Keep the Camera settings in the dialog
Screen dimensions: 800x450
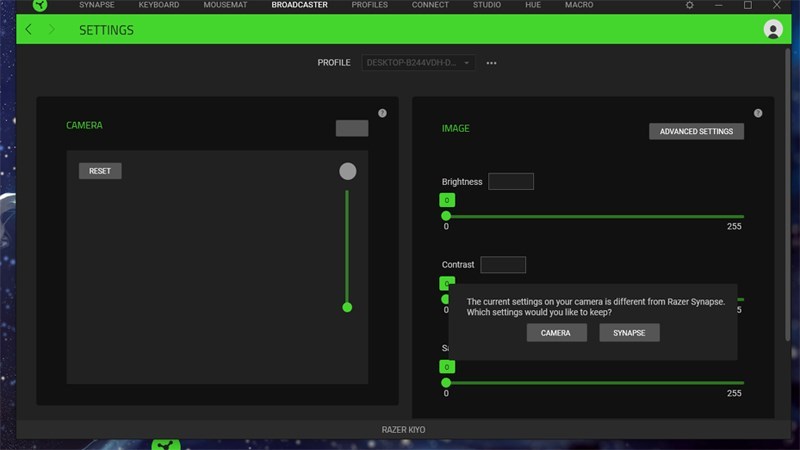(557, 333)
